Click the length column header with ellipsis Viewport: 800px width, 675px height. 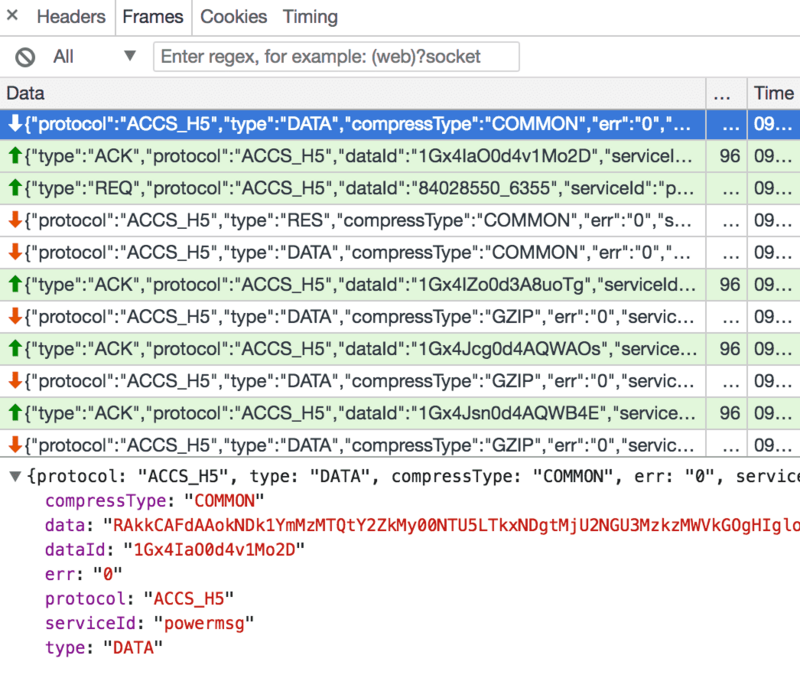727,93
